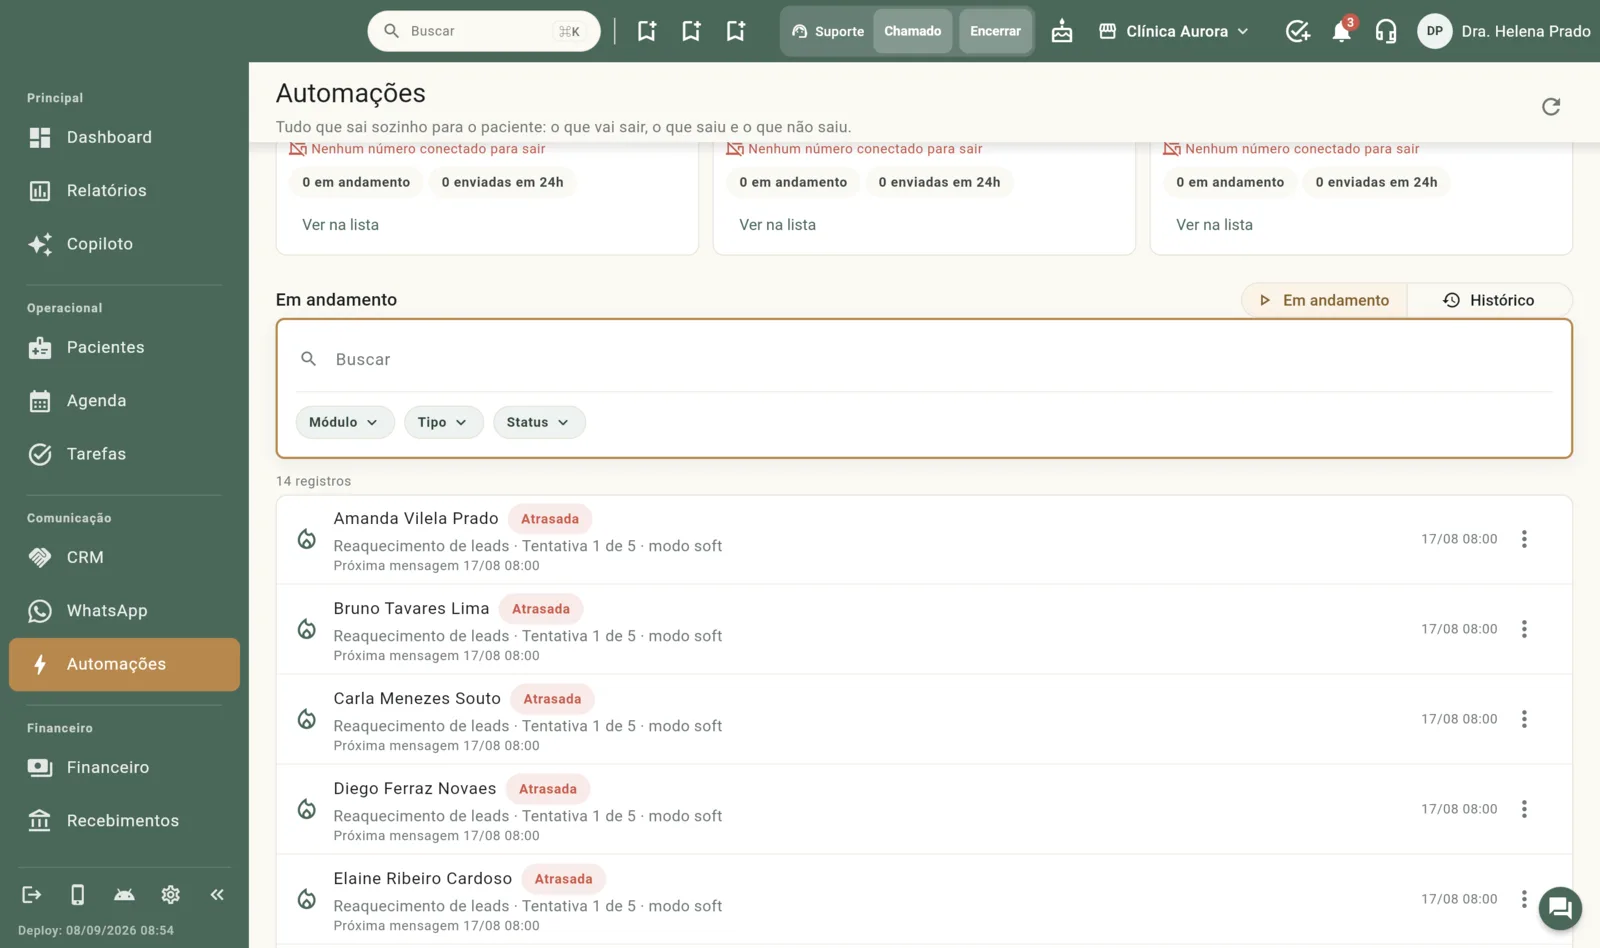Open the chat bubble floating button
Image resolution: width=1600 pixels, height=948 pixels.
tap(1560, 908)
